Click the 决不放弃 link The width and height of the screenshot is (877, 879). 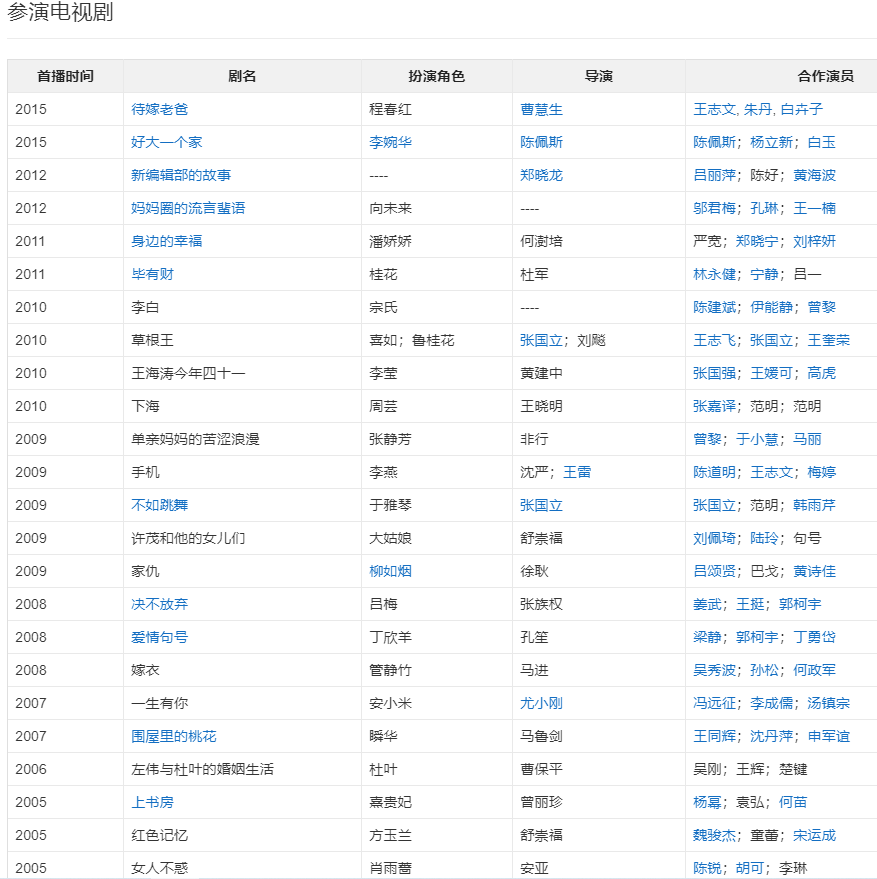(x=159, y=604)
